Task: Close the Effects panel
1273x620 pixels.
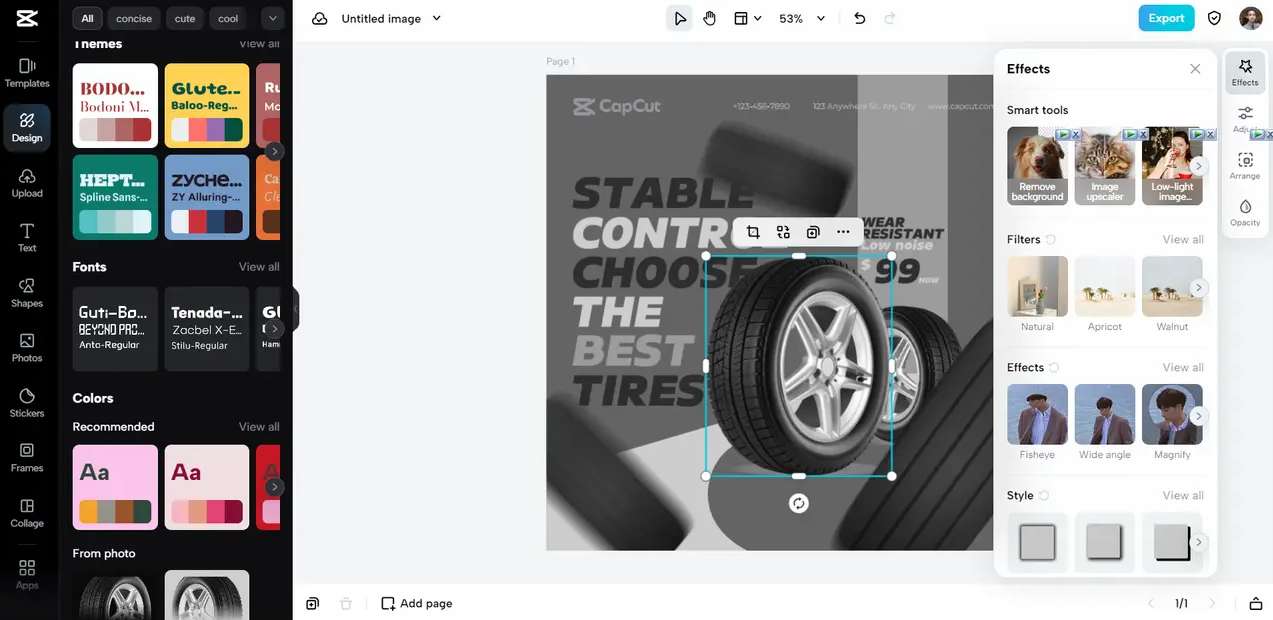Action: [x=1195, y=69]
